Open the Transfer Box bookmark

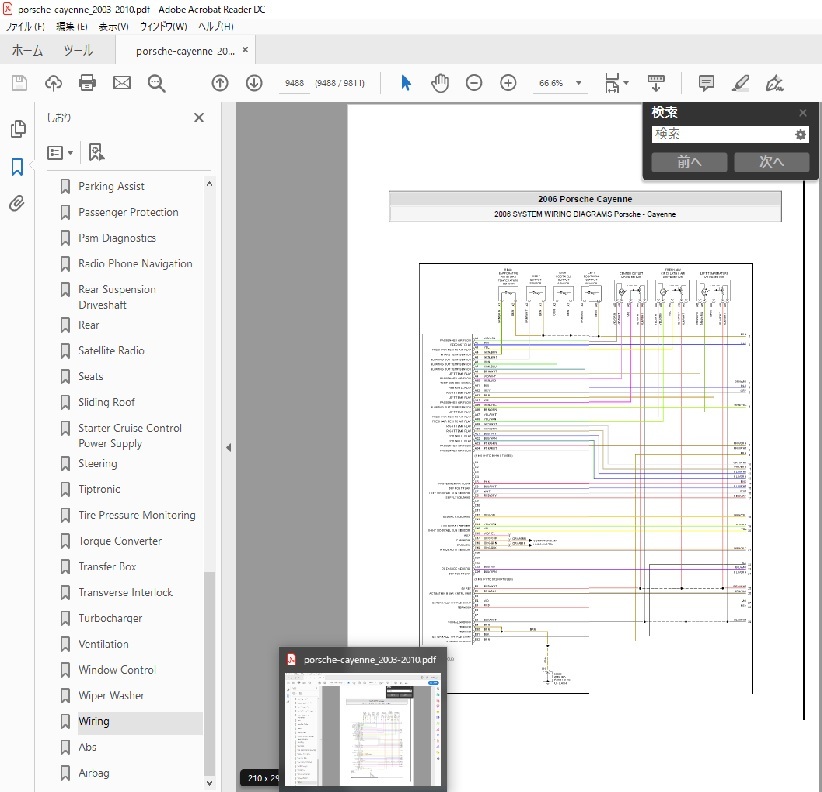pyautogui.click(x=107, y=566)
